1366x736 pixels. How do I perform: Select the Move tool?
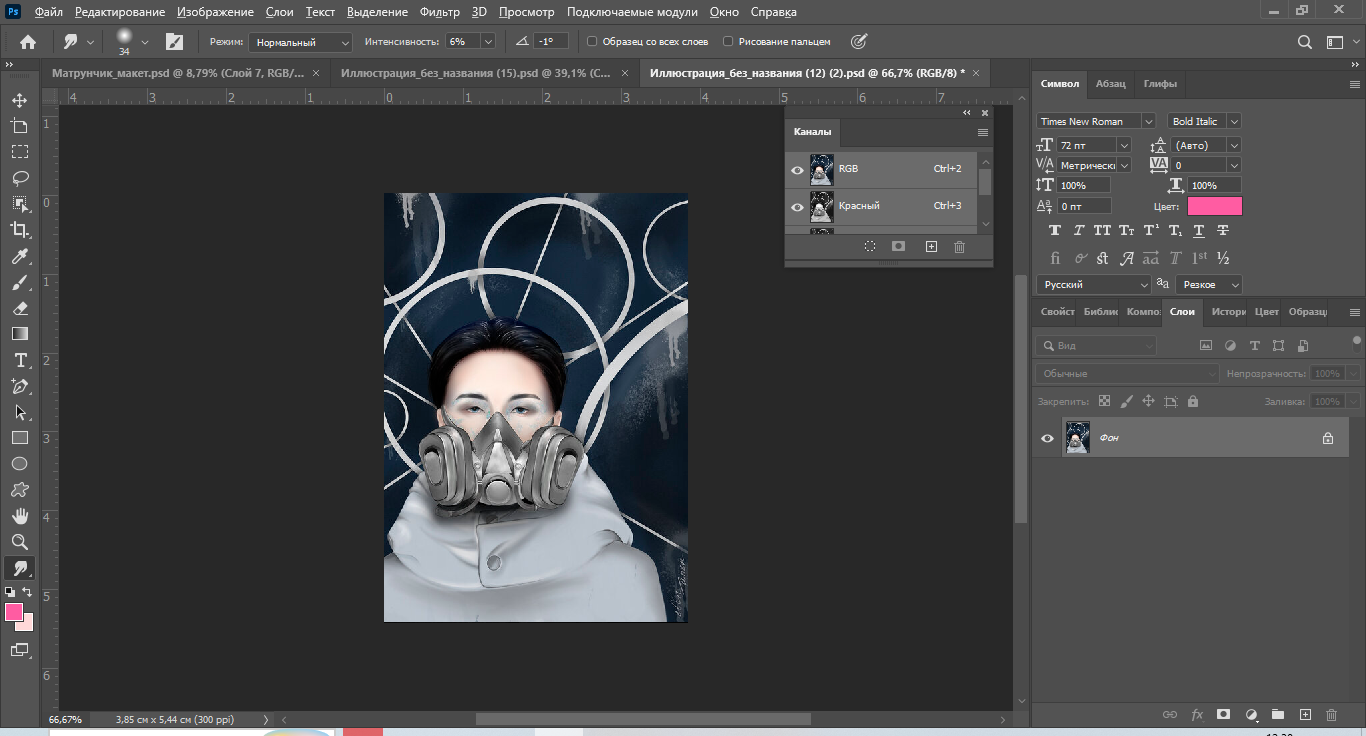point(19,100)
